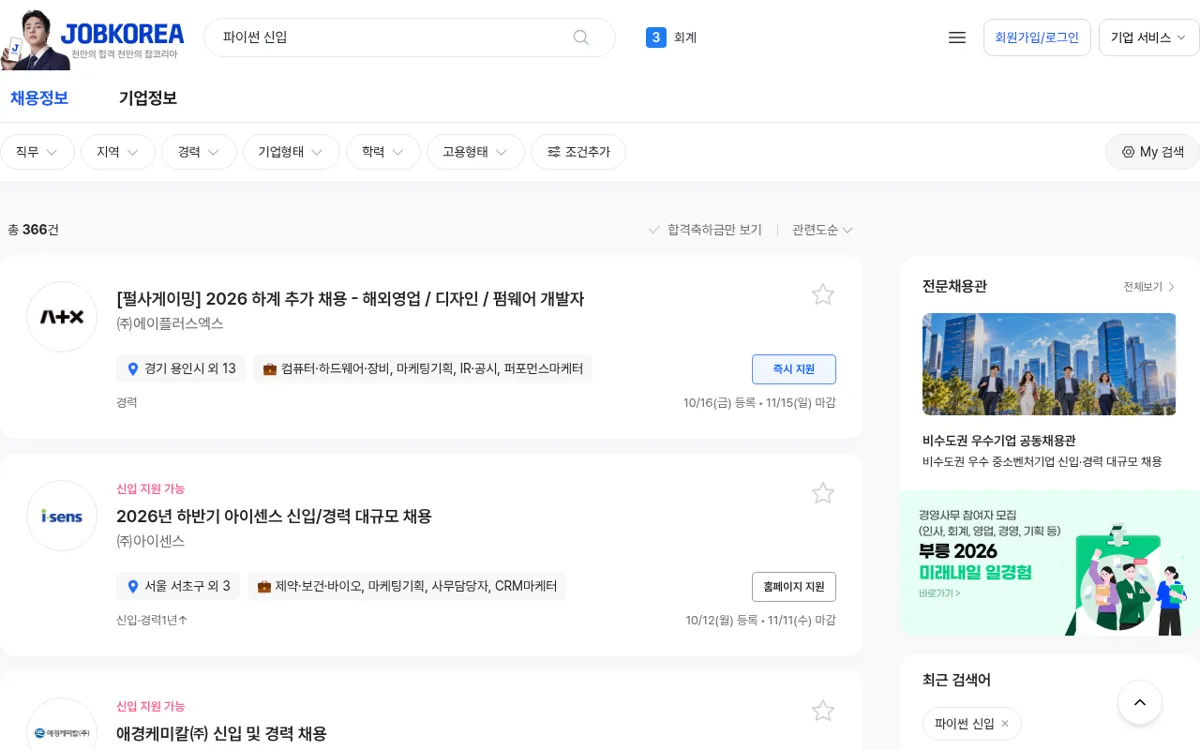Click the A+X company logo
The image size is (1200, 750).
pyautogui.click(x=62, y=317)
